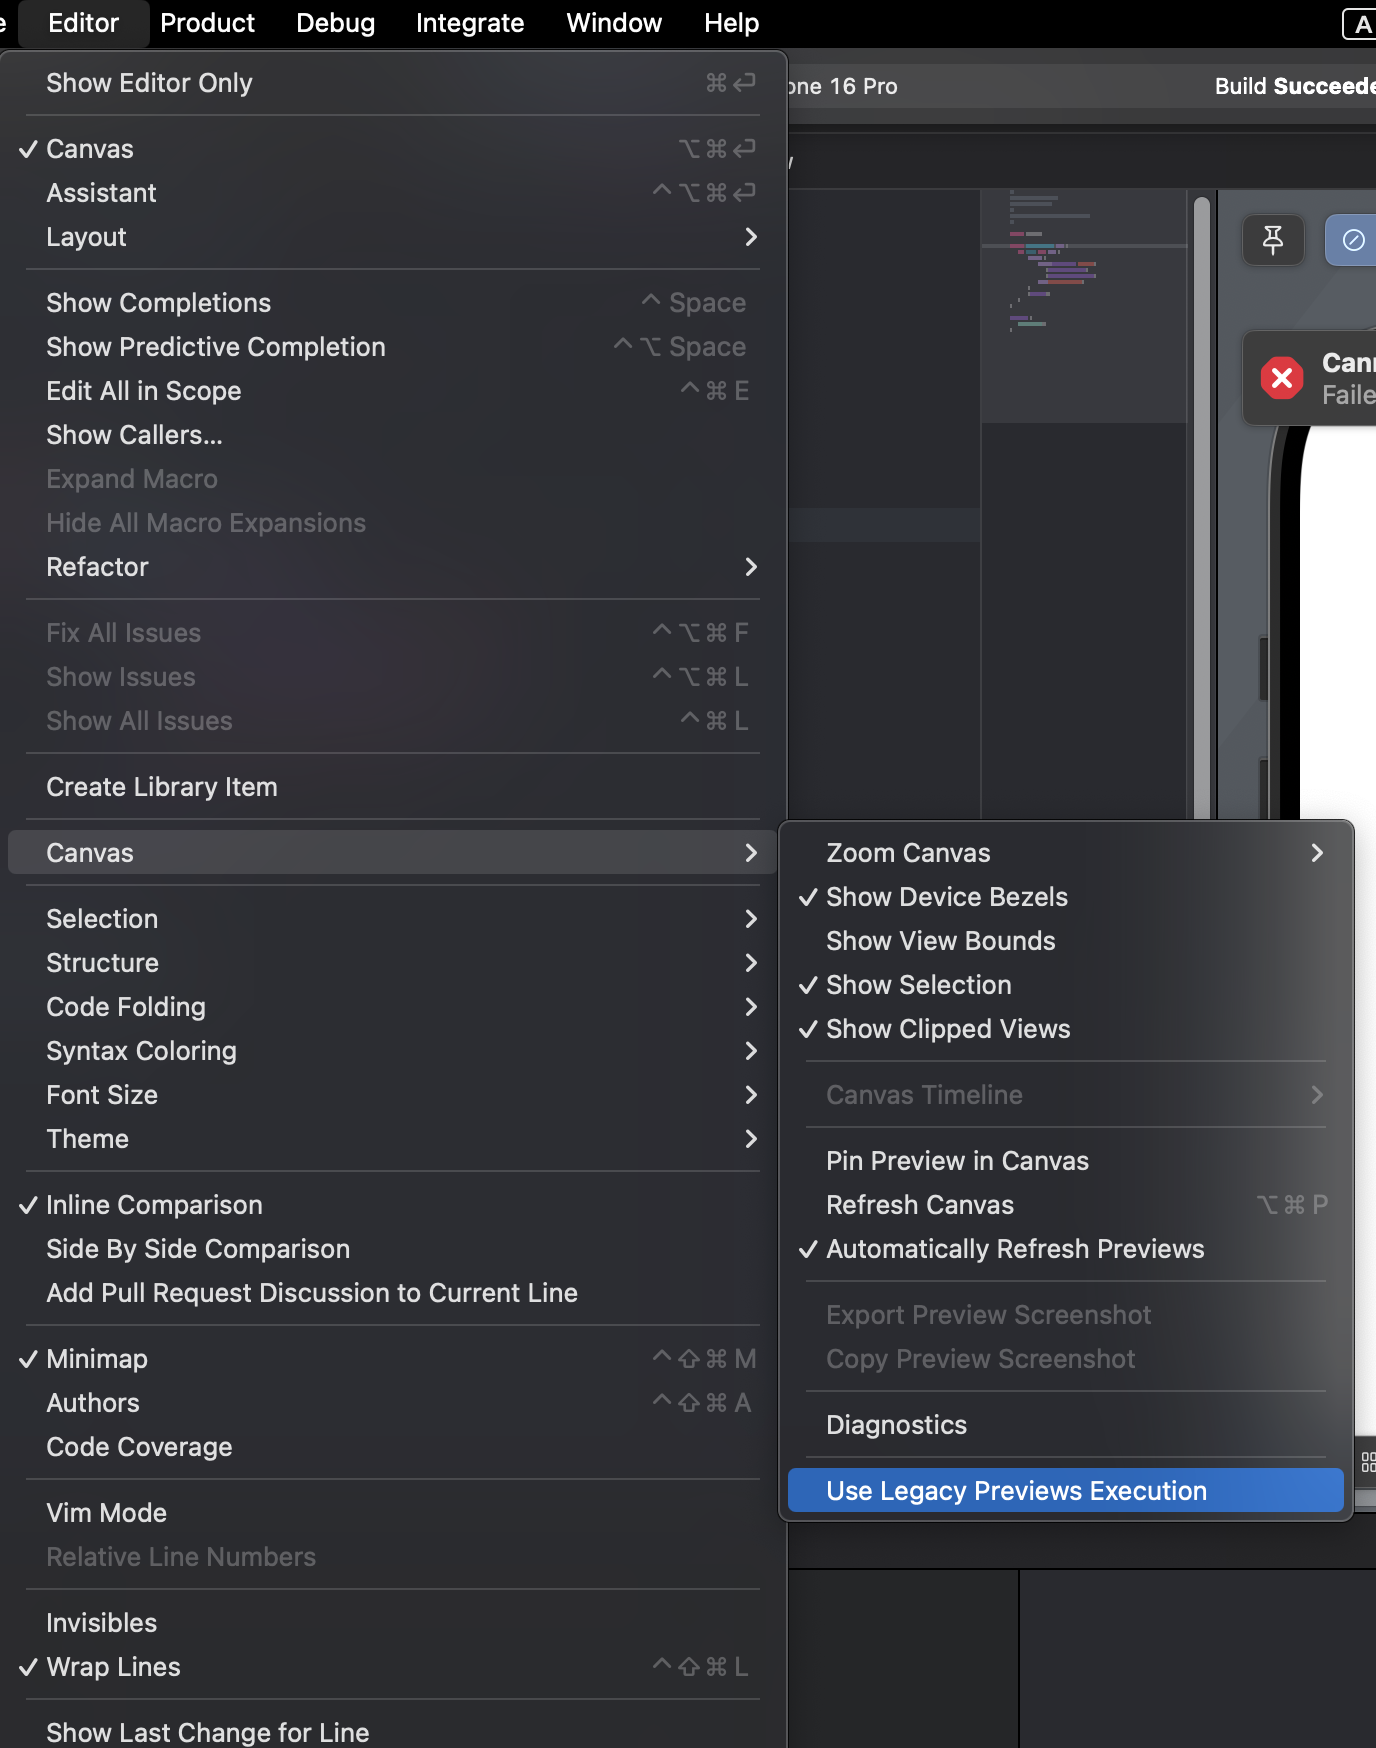Select Refresh Canvas
The image size is (1376, 1748).
coord(1066,1205)
